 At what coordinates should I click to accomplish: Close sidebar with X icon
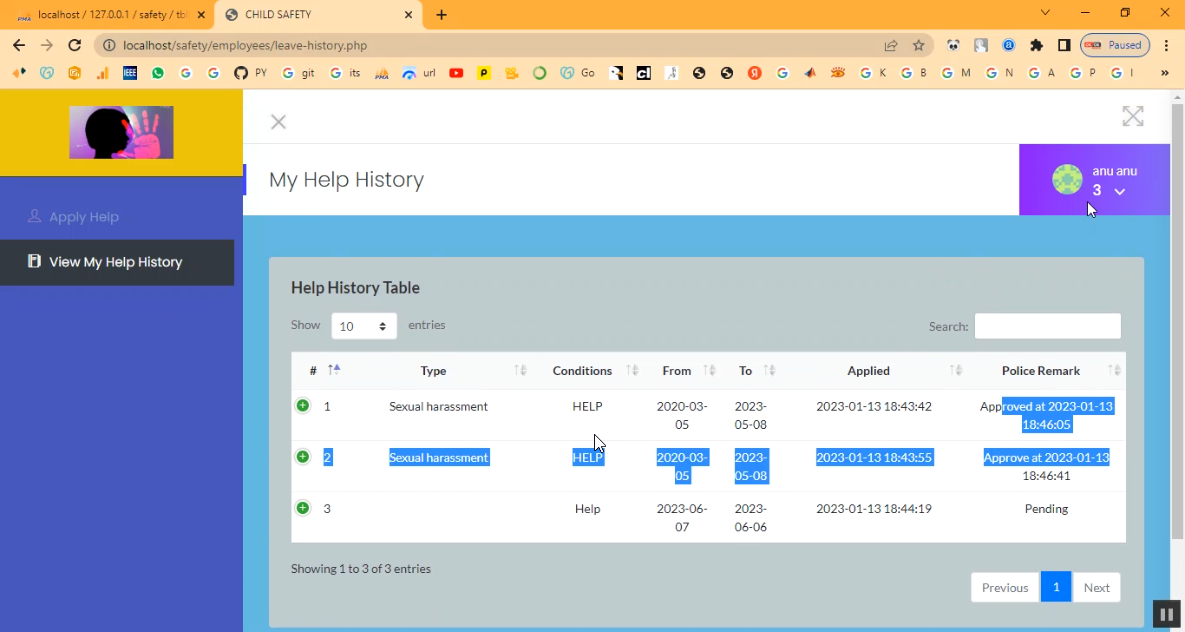(278, 122)
